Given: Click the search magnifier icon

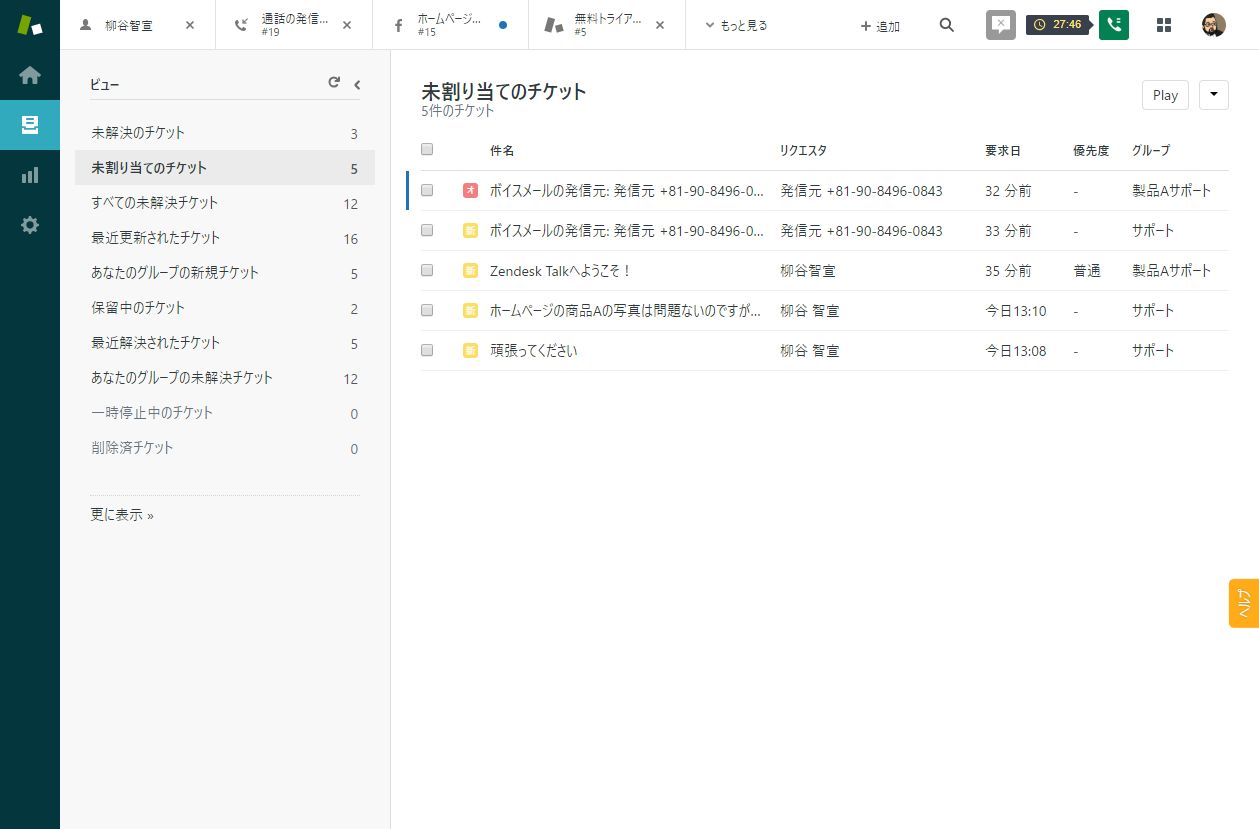Looking at the screenshot, I should point(947,25).
